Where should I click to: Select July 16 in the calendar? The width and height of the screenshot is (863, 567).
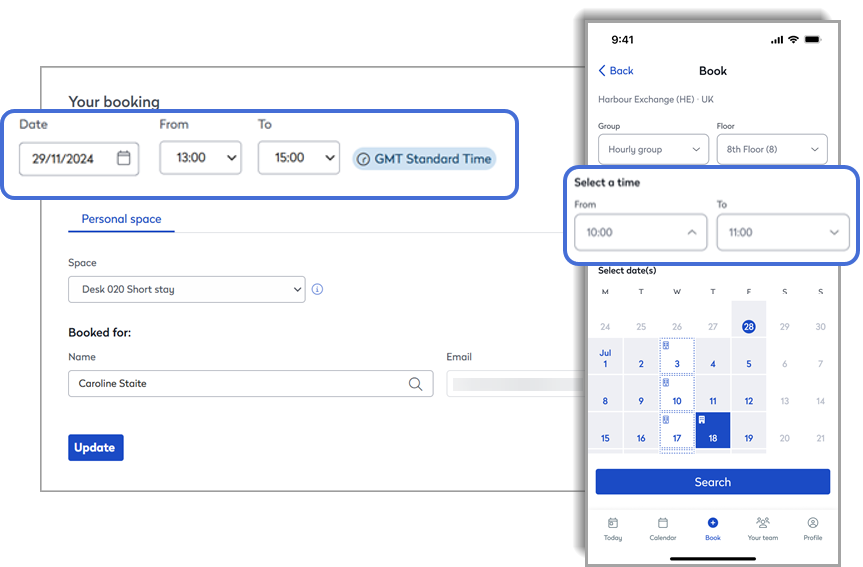tap(641, 431)
